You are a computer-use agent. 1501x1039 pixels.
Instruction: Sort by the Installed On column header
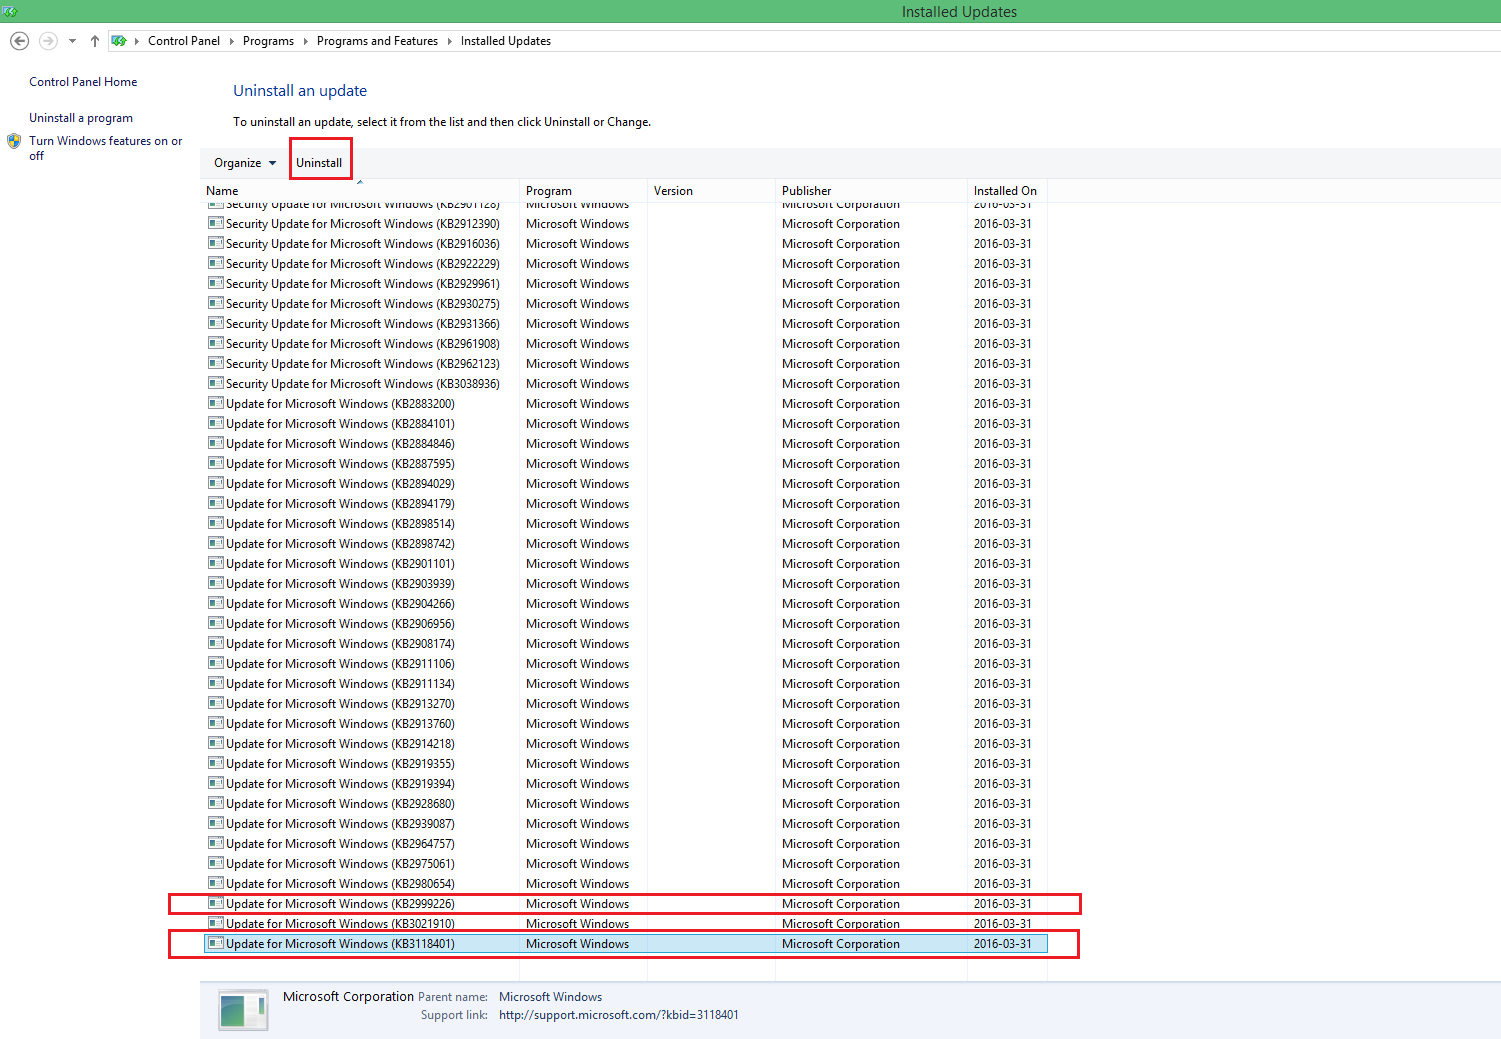coord(1008,191)
